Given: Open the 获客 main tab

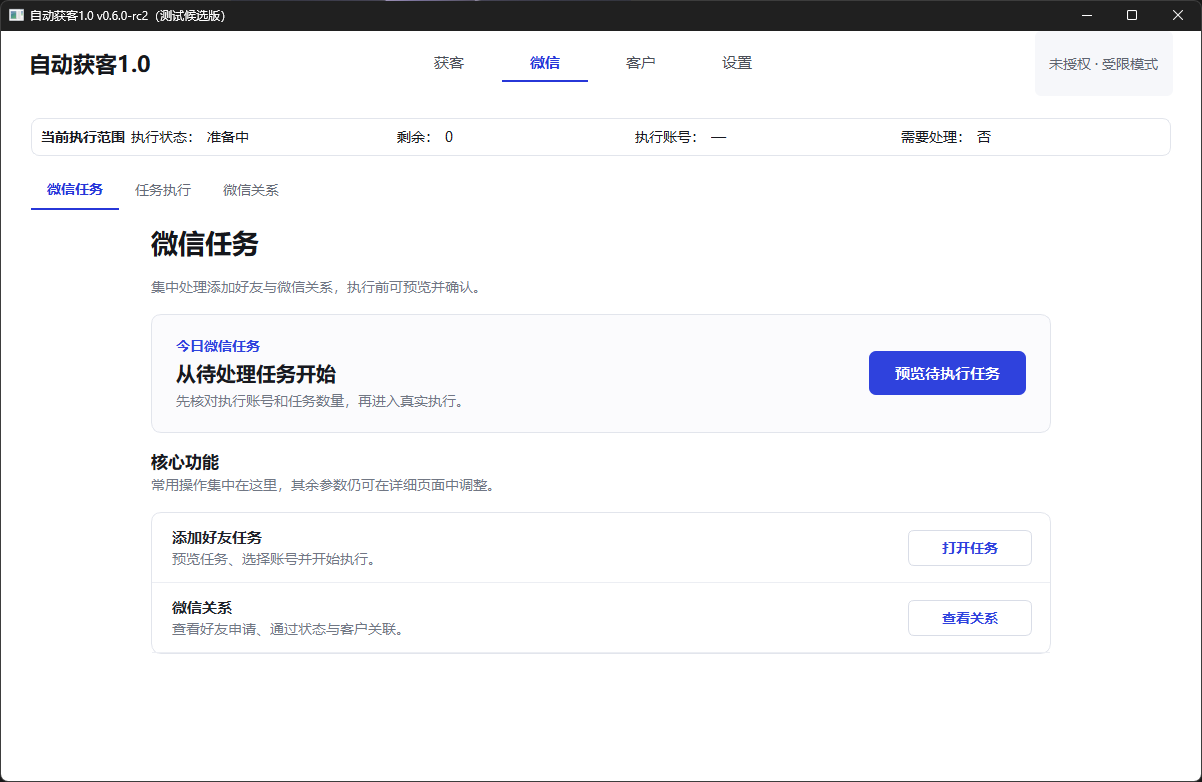Looking at the screenshot, I should [x=449, y=63].
